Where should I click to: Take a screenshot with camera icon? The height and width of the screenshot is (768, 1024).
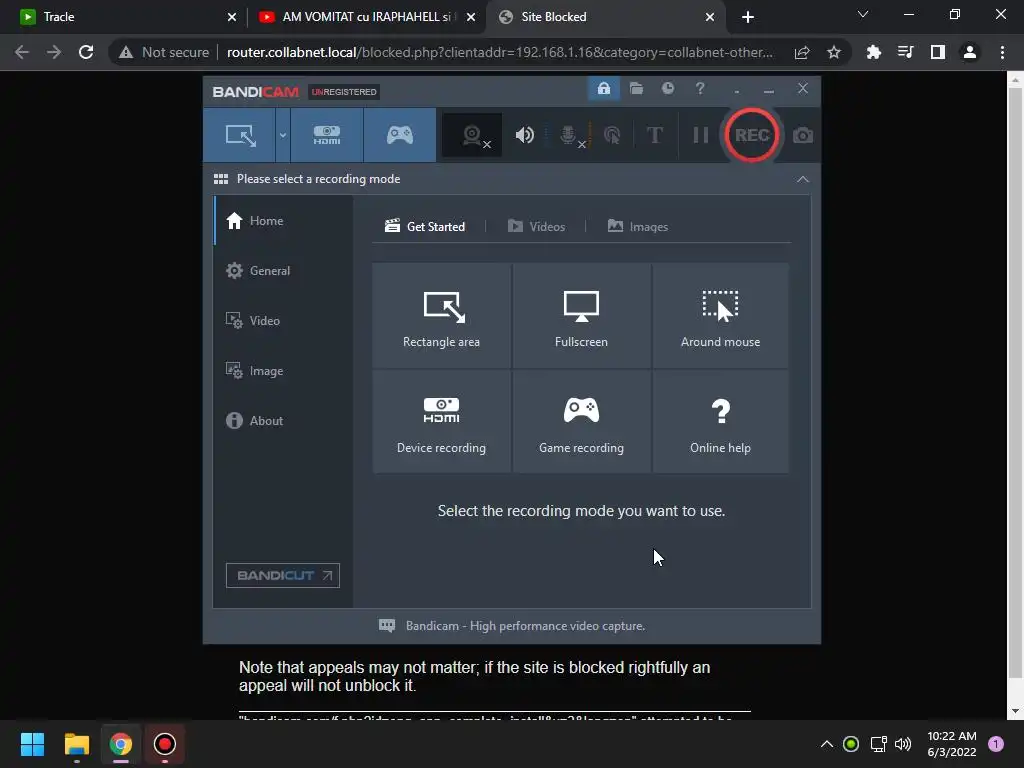pos(803,135)
